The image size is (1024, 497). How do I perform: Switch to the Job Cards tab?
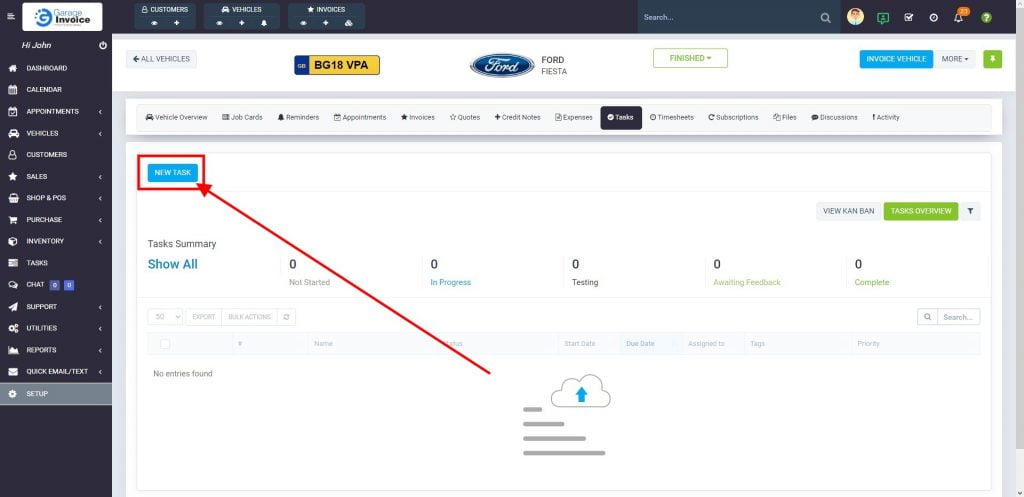(242, 117)
